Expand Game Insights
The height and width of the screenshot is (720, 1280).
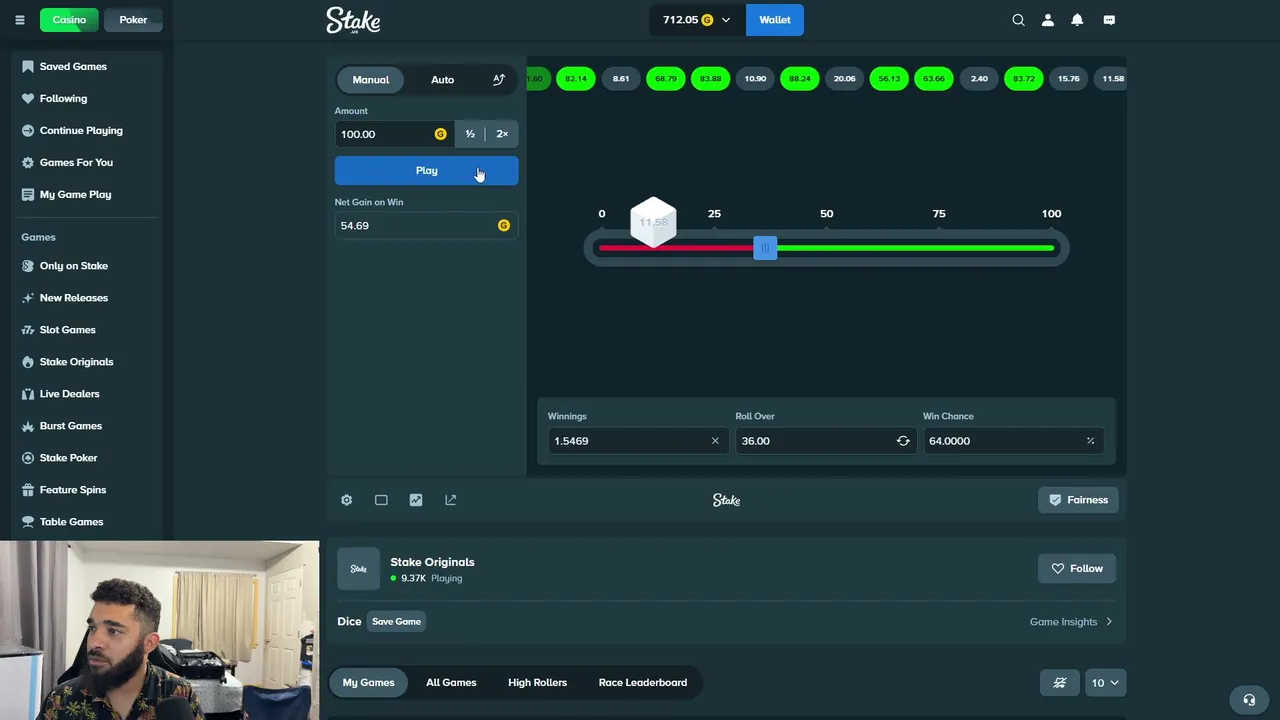1071,622
